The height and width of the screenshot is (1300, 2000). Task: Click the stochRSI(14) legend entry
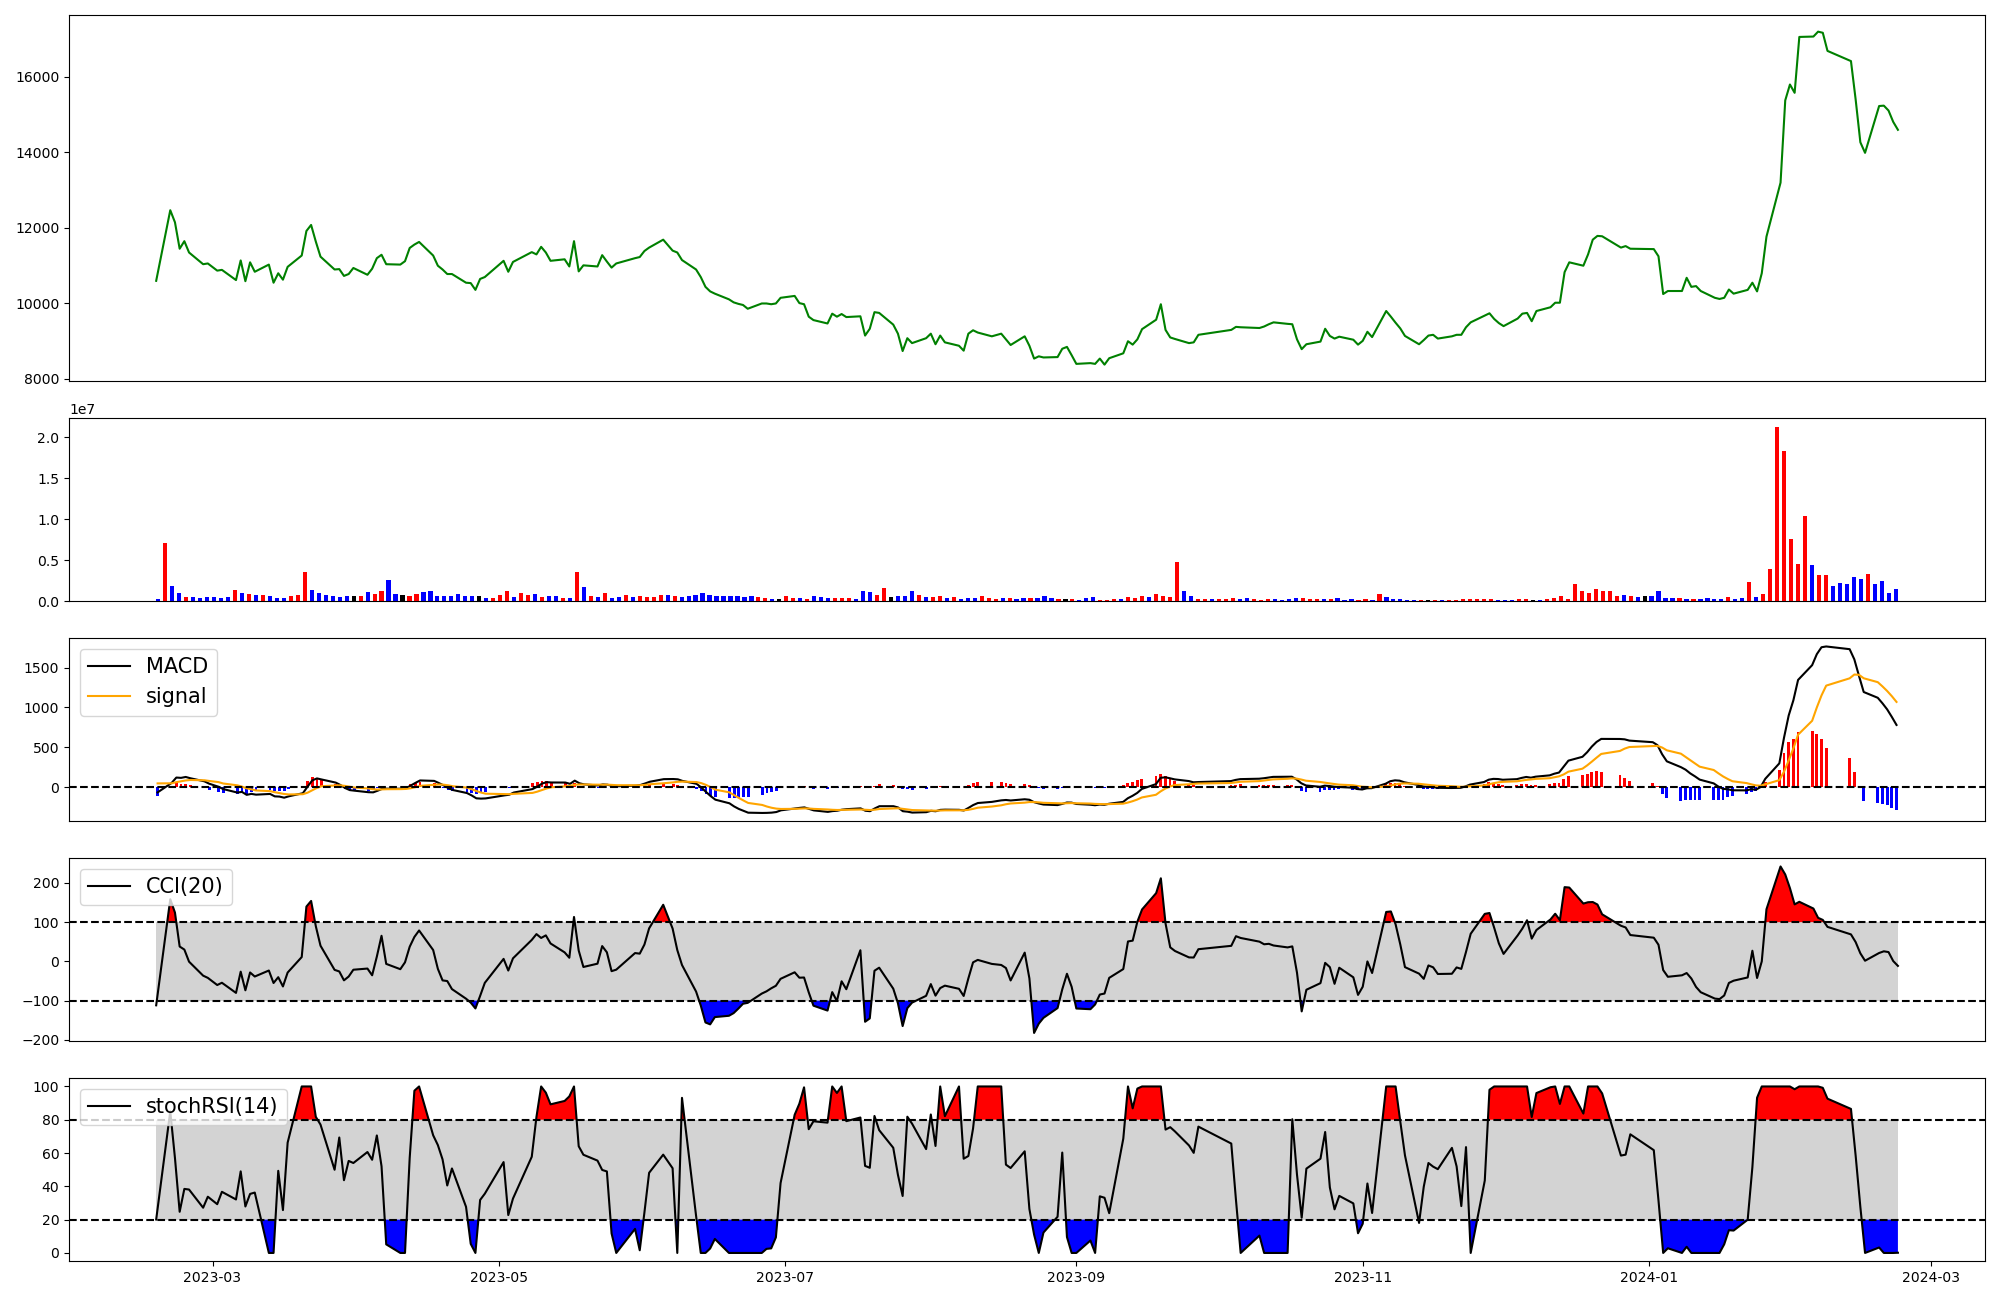click(x=211, y=1106)
